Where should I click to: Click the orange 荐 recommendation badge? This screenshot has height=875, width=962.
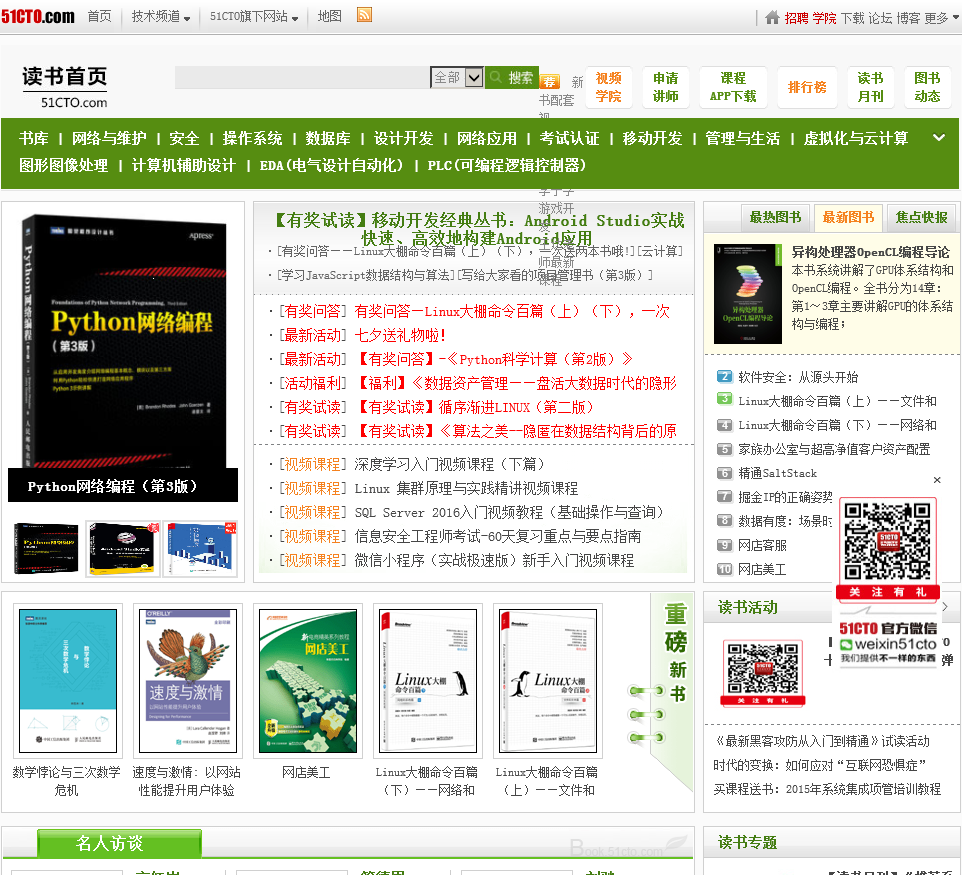pos(549,81)
